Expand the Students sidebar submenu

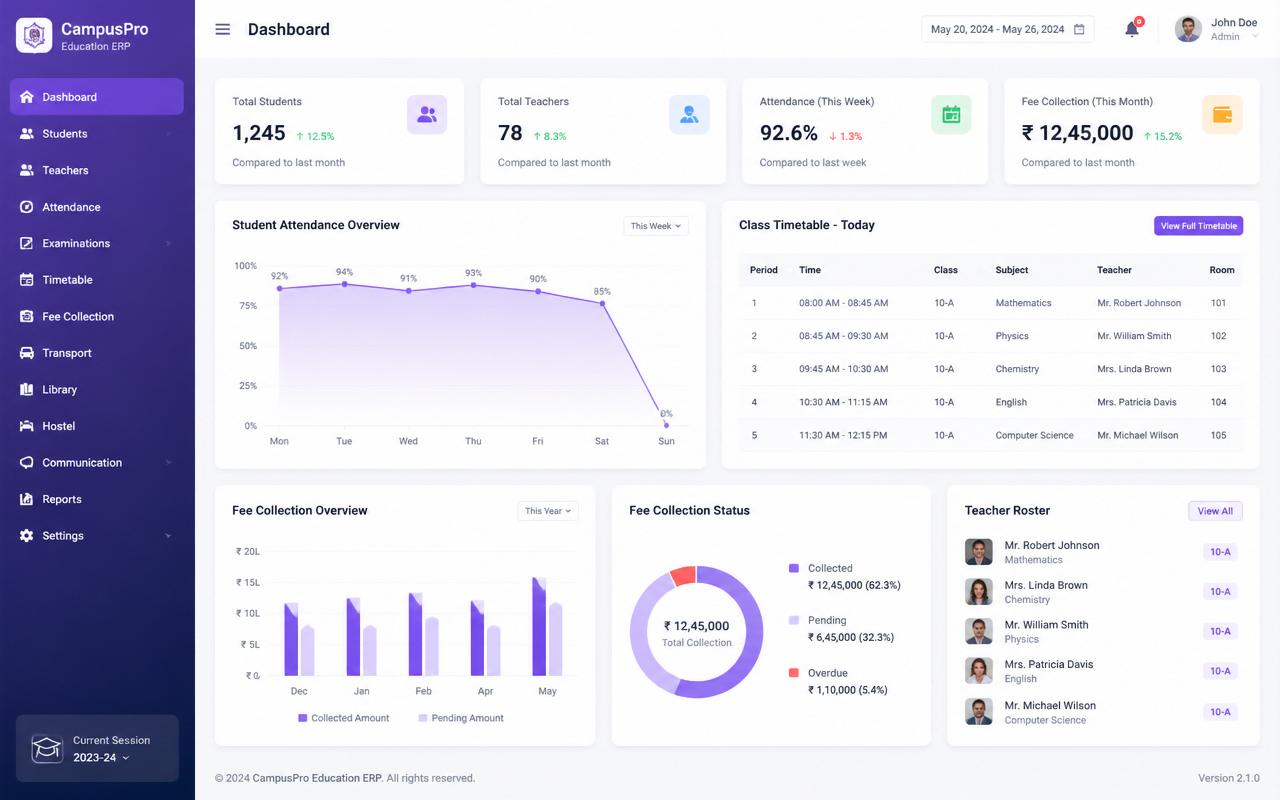click(97, 134)
